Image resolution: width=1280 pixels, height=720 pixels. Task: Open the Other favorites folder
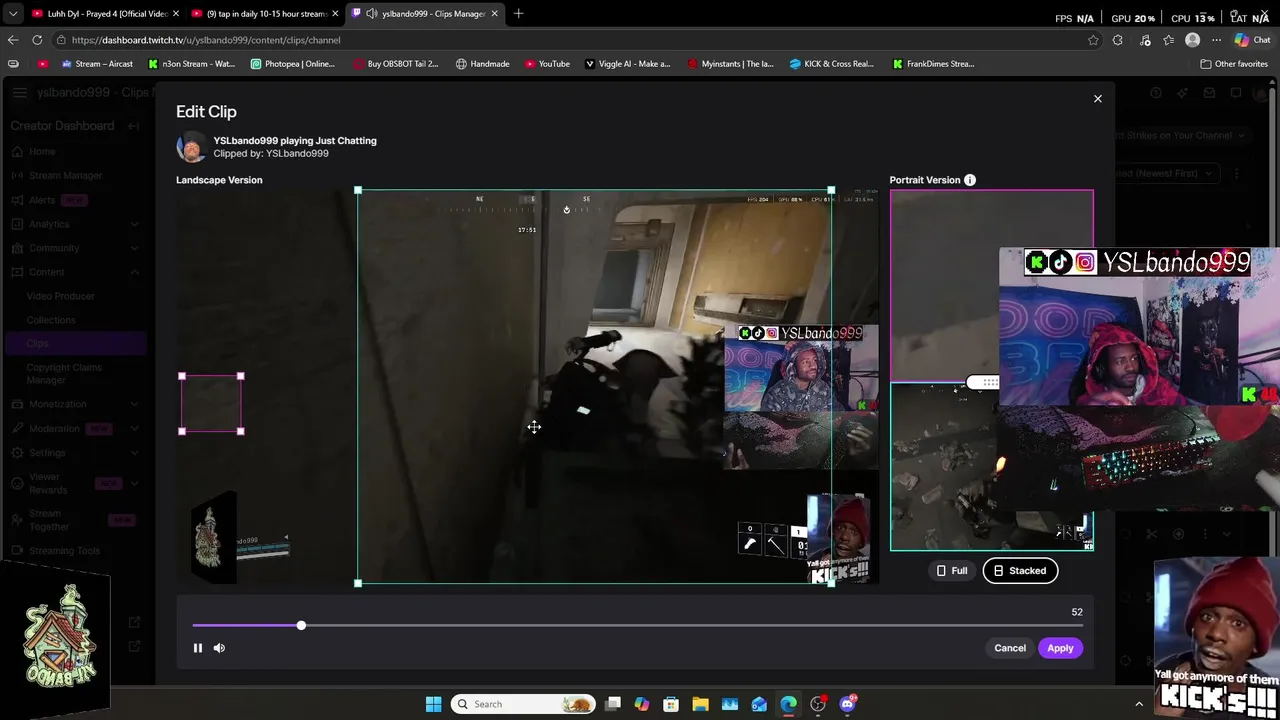coord(1234,64)
